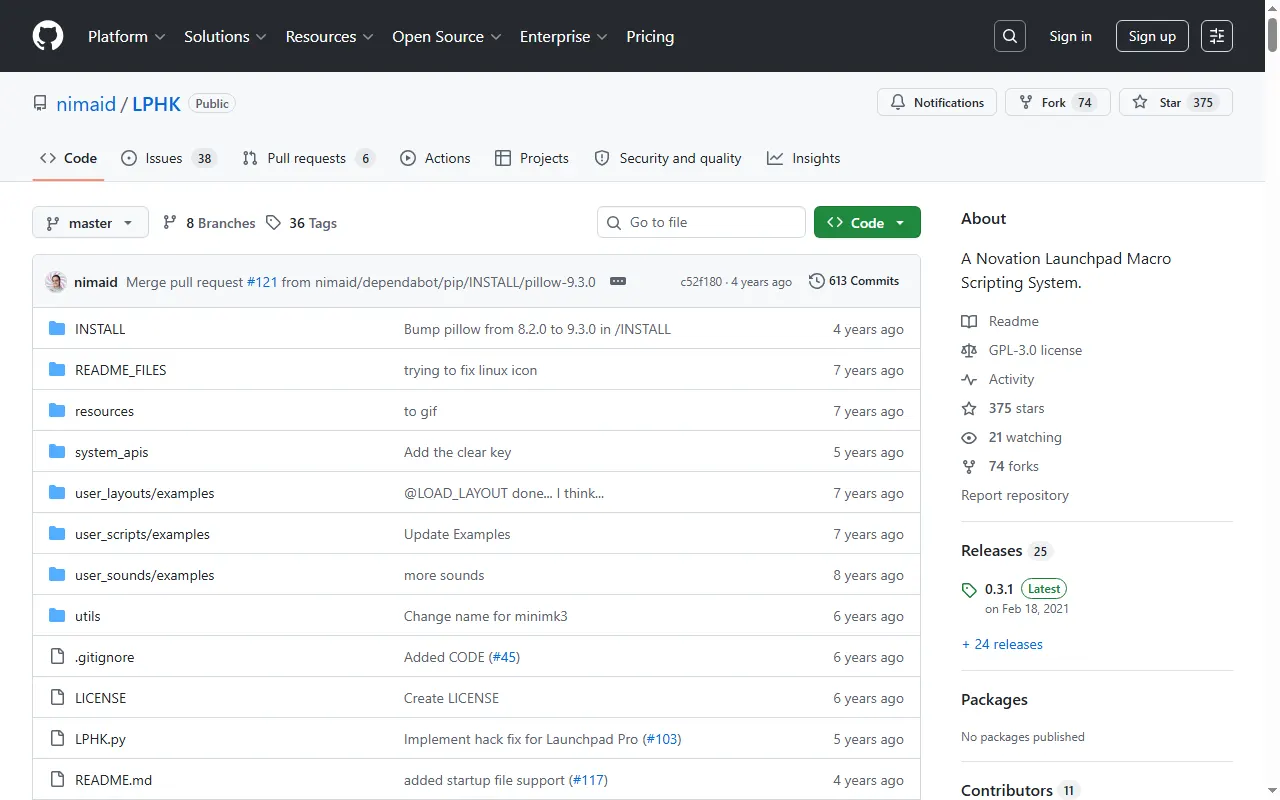Fork the repository with Fork button
Viewport: 1280px width, 800px height.
pos(1058,102)
